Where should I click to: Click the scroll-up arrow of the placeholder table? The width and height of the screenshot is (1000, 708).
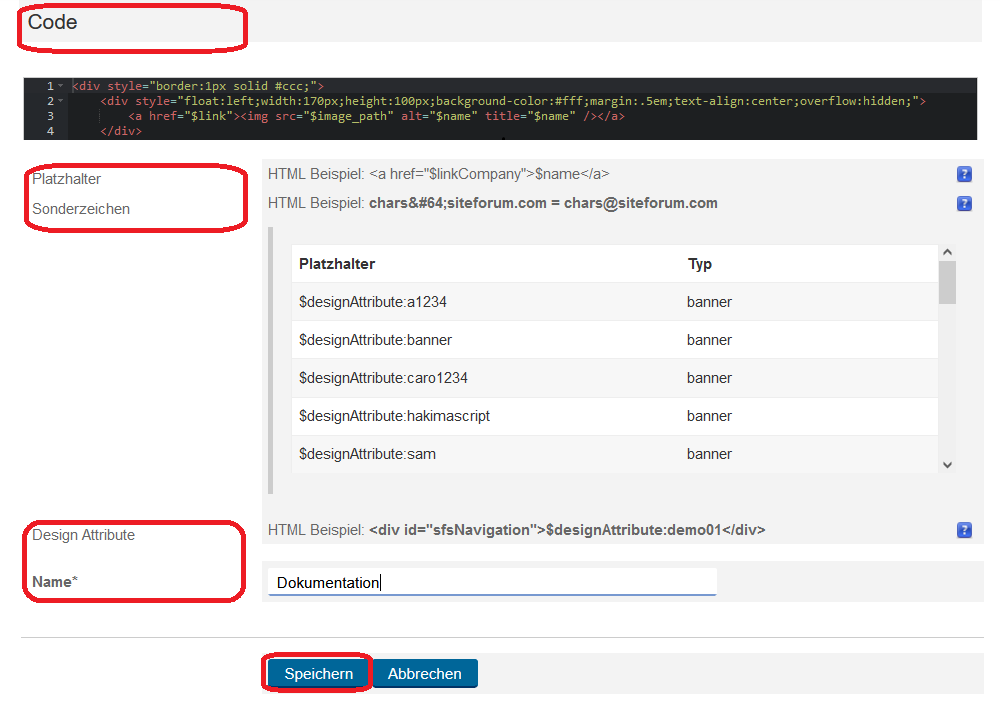click(x=947, y=252)
